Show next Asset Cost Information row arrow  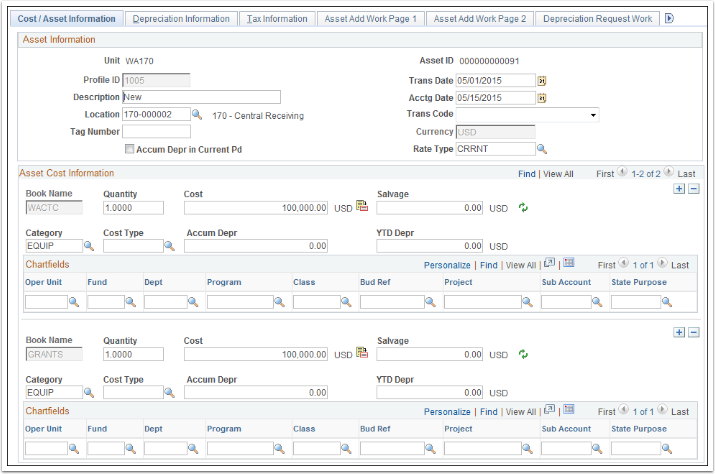668,172
